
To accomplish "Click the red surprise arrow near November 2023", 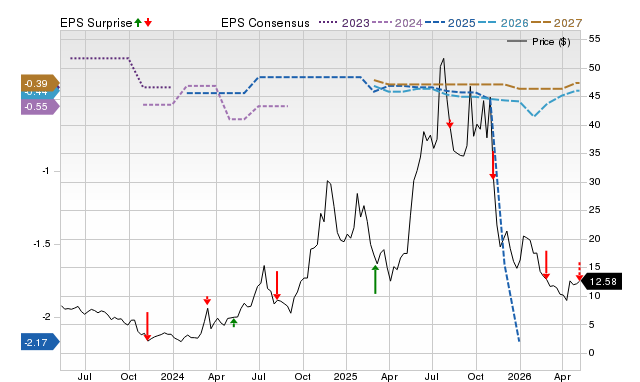I will (147, 326).
